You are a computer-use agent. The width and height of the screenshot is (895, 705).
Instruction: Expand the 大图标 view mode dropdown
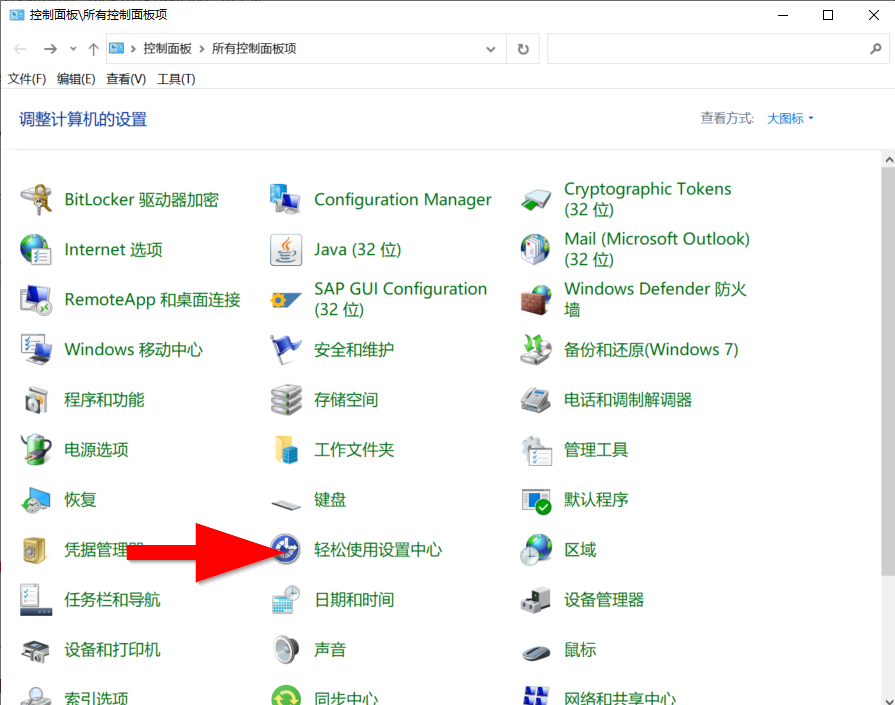coord(790,118)
